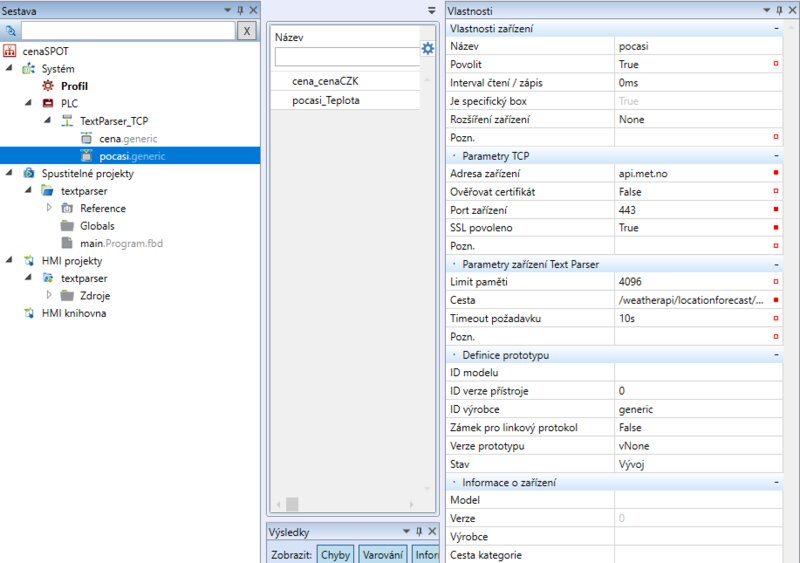This screenshot has width=800, height=563.
Task: Select the pocasi_Teplota row
Action: tap(326, 100)
